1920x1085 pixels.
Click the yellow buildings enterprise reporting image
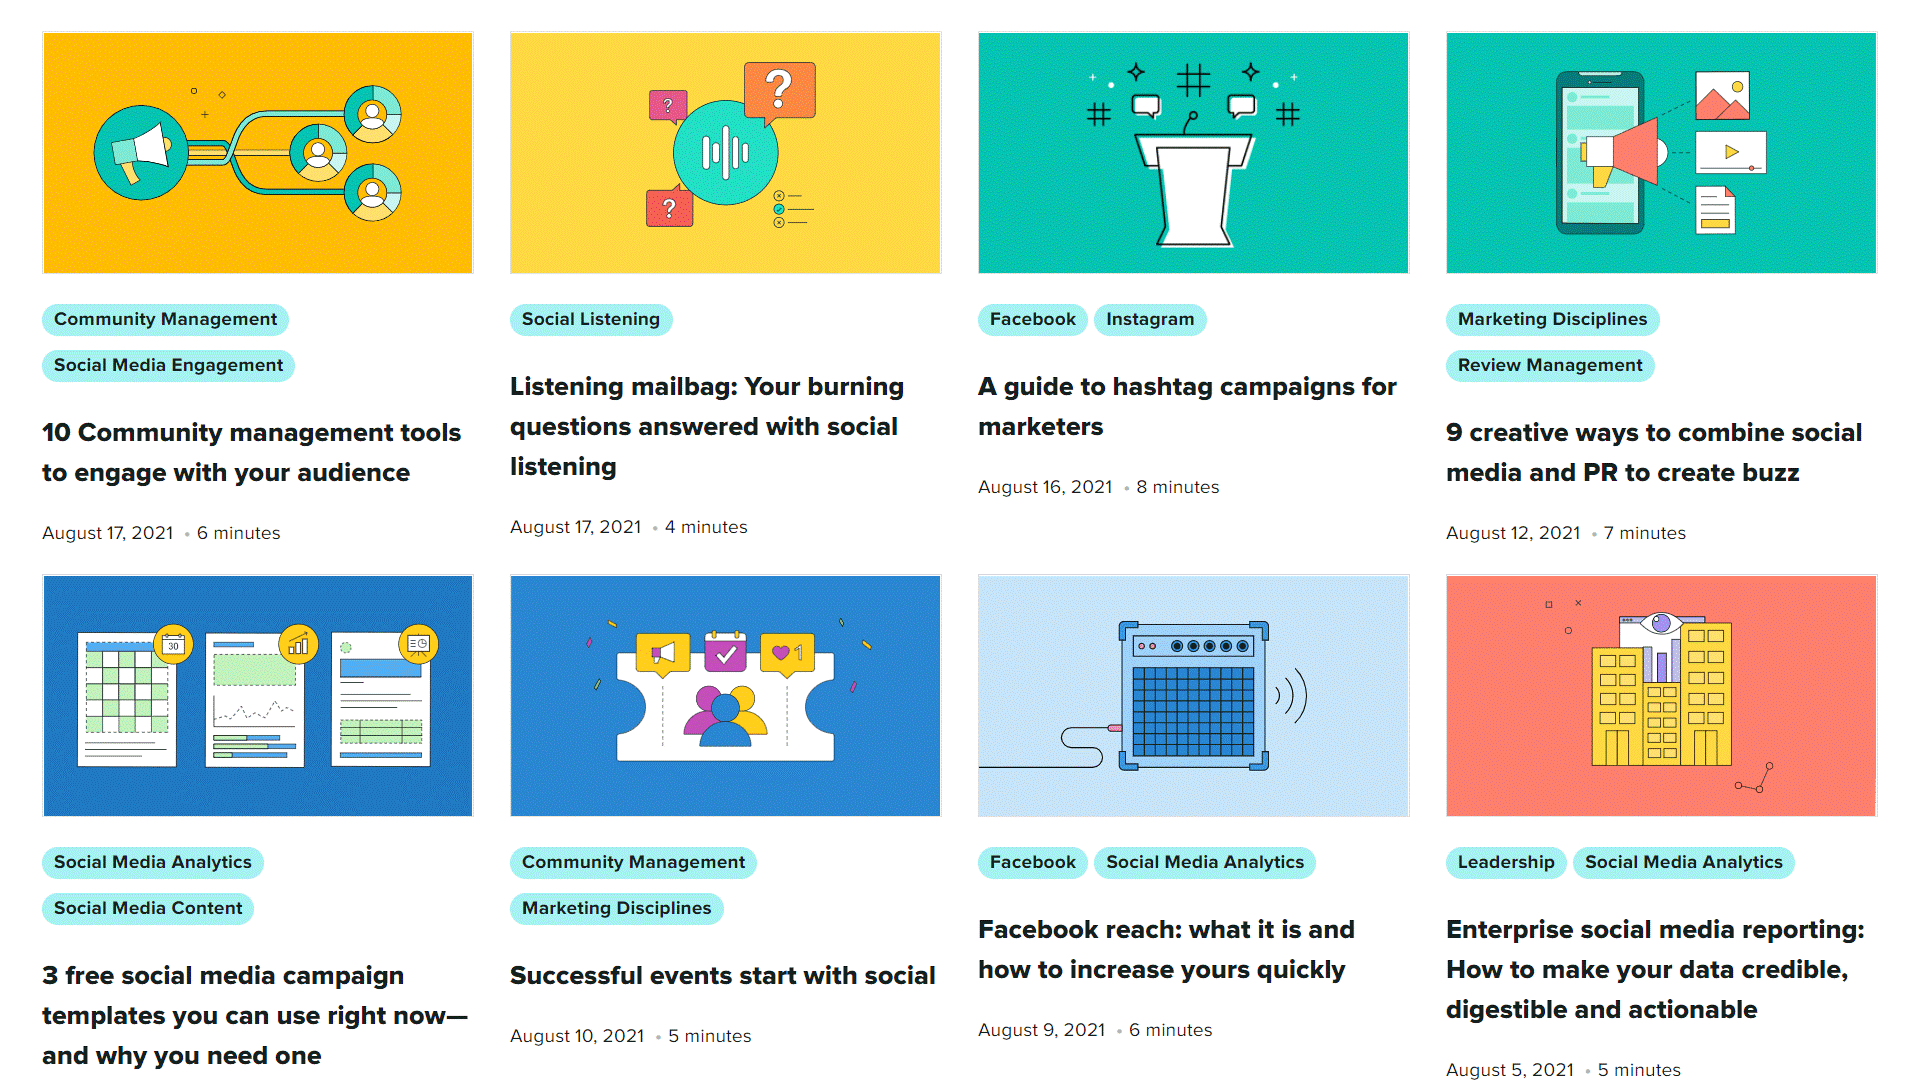1661,696
